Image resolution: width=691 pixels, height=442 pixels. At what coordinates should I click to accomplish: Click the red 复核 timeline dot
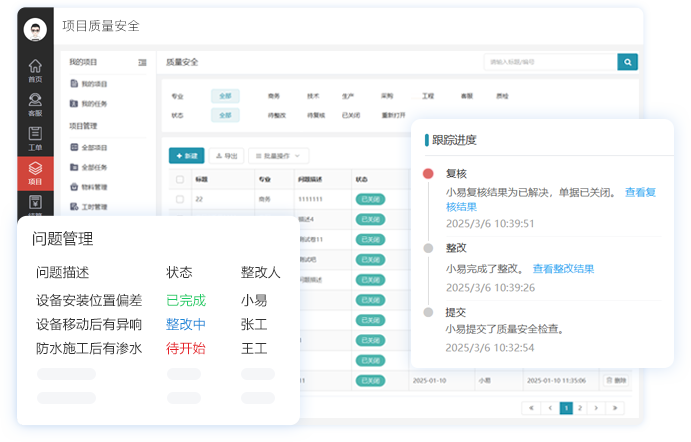[x=428, y=174]
